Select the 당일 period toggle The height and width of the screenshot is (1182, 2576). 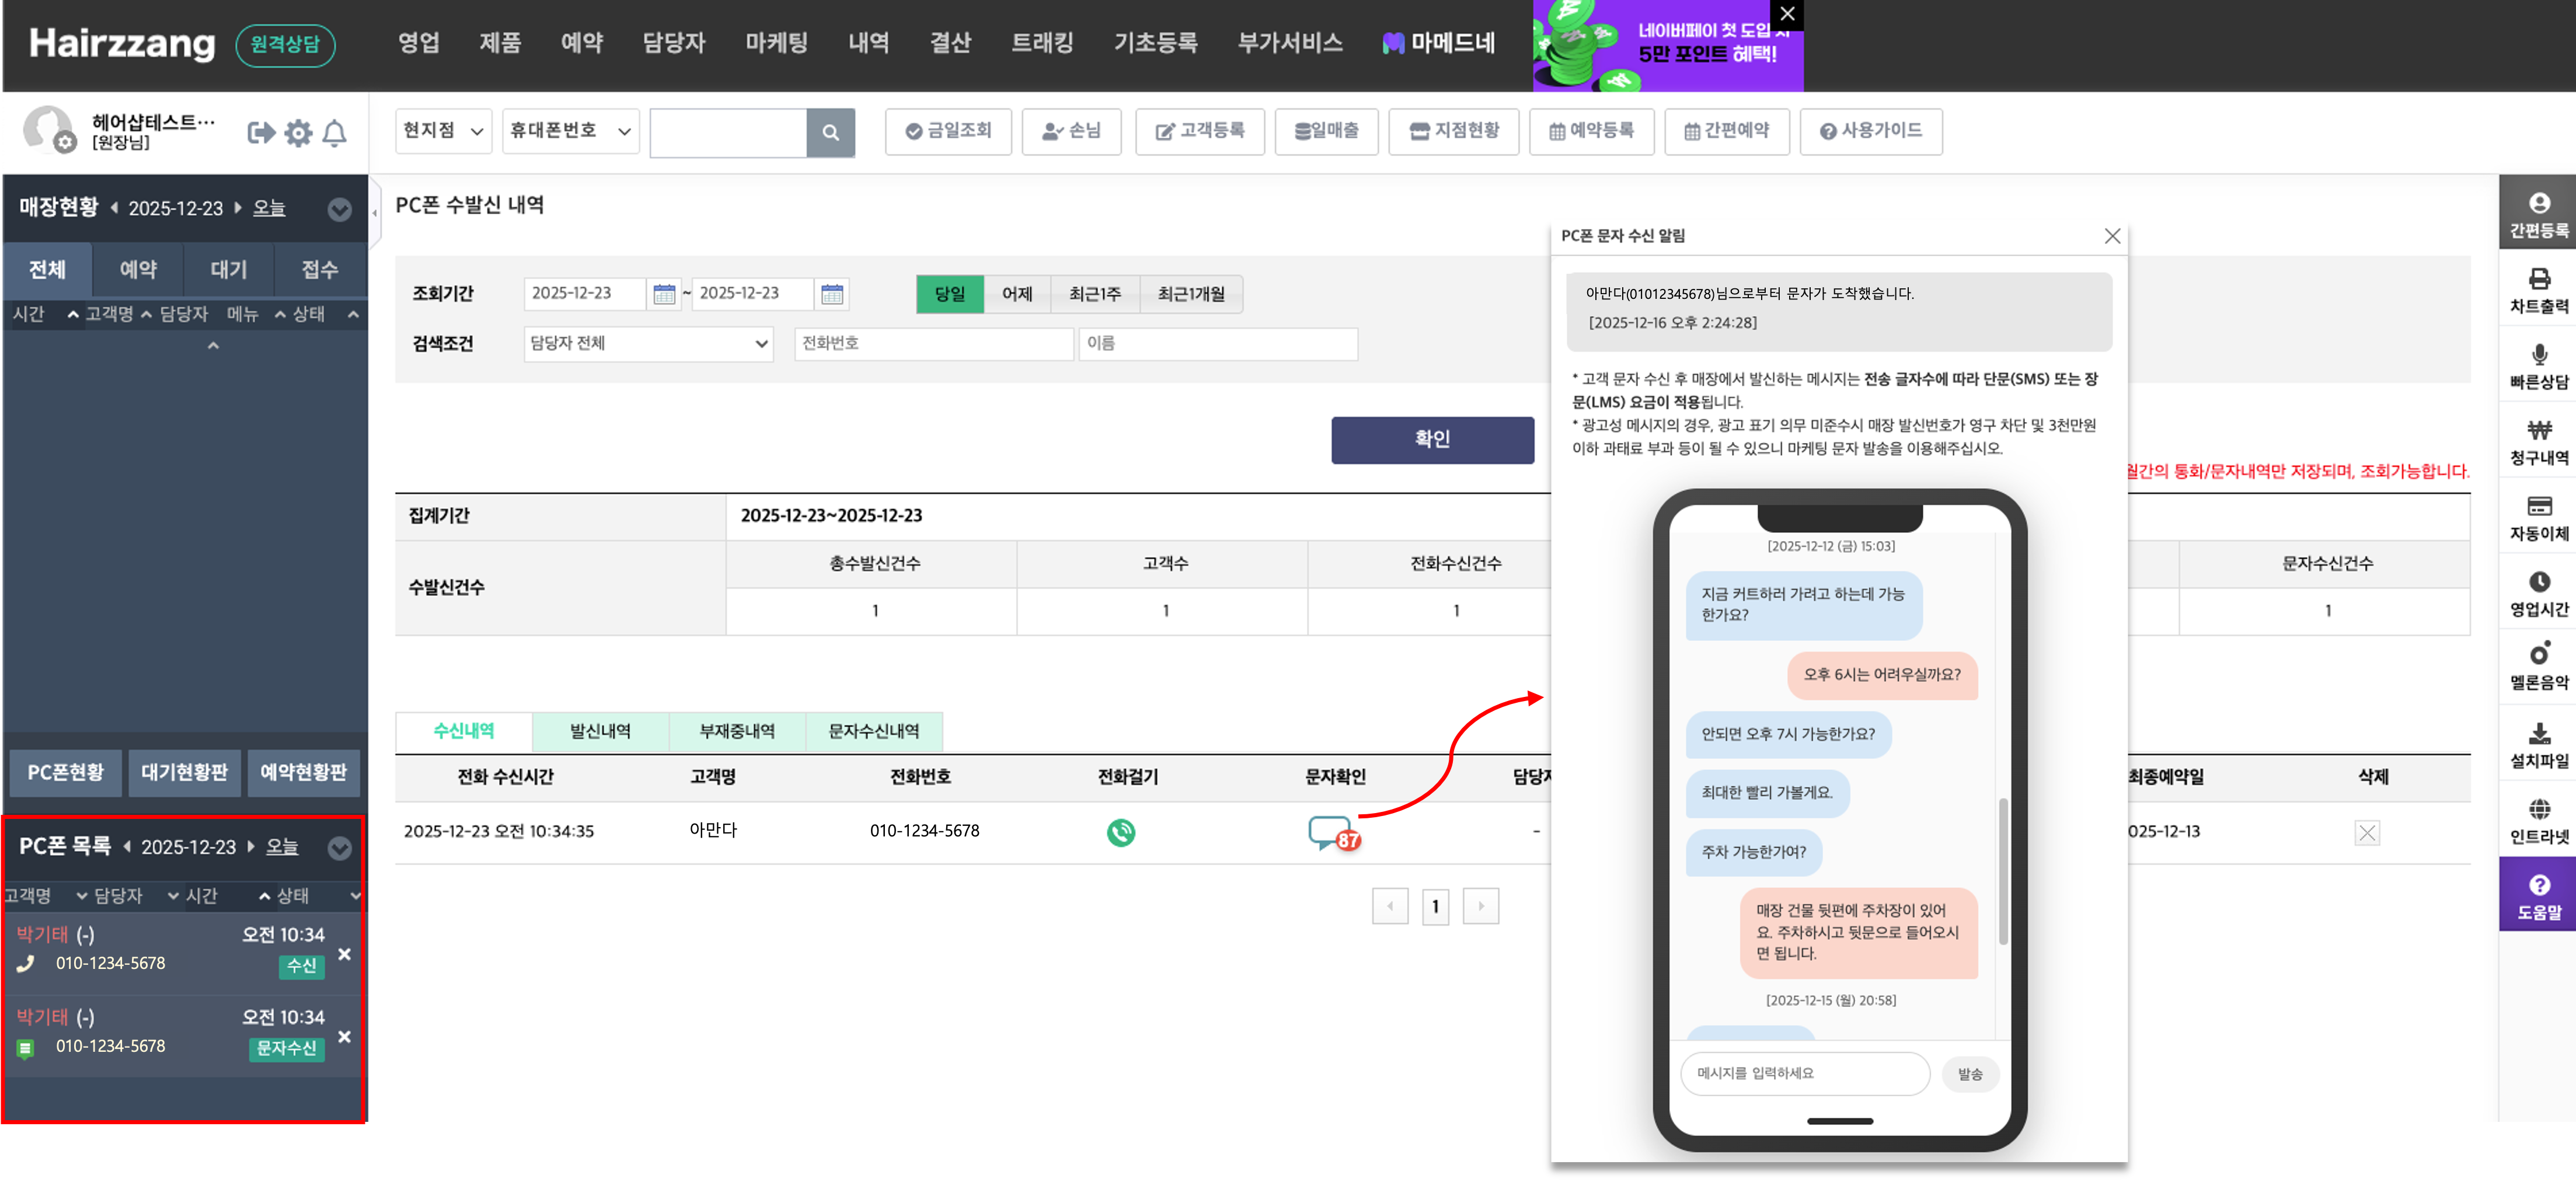[949, 294]
